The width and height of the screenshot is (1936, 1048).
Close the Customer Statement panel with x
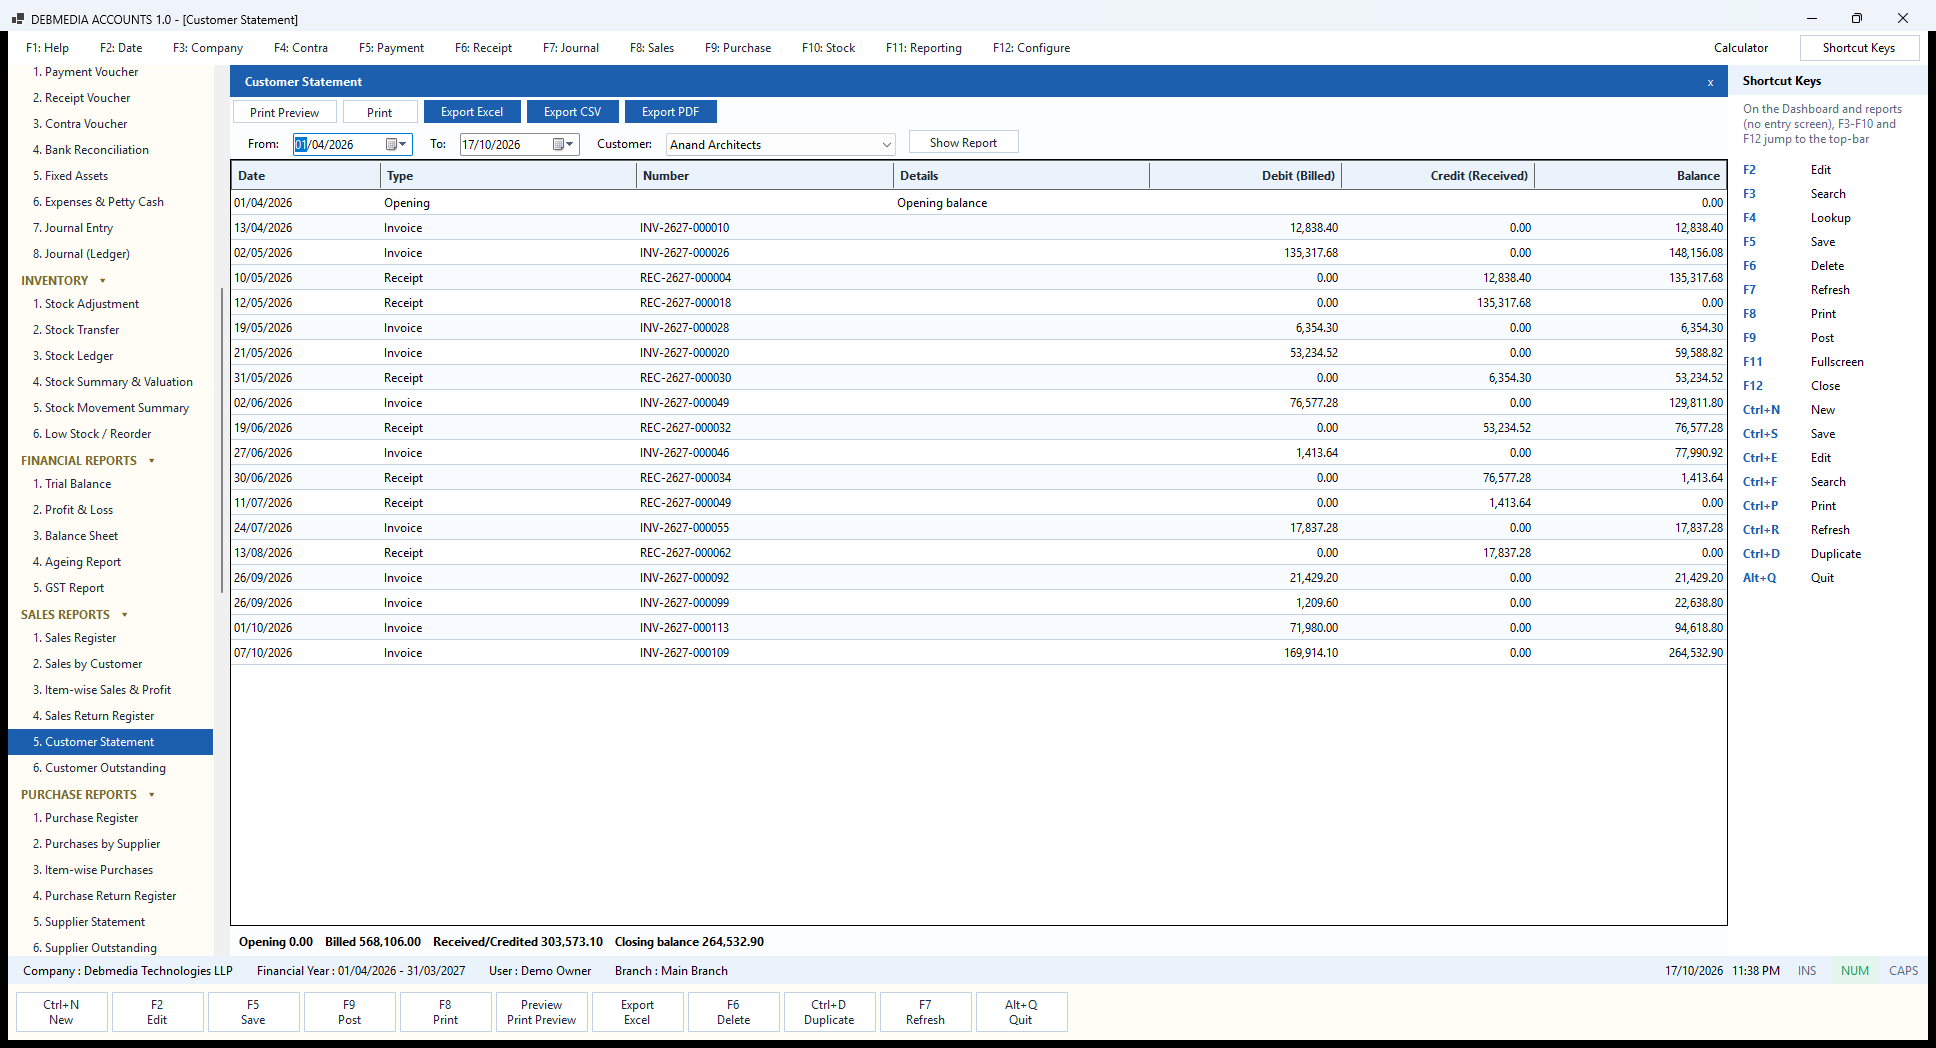pos(1710,82)
